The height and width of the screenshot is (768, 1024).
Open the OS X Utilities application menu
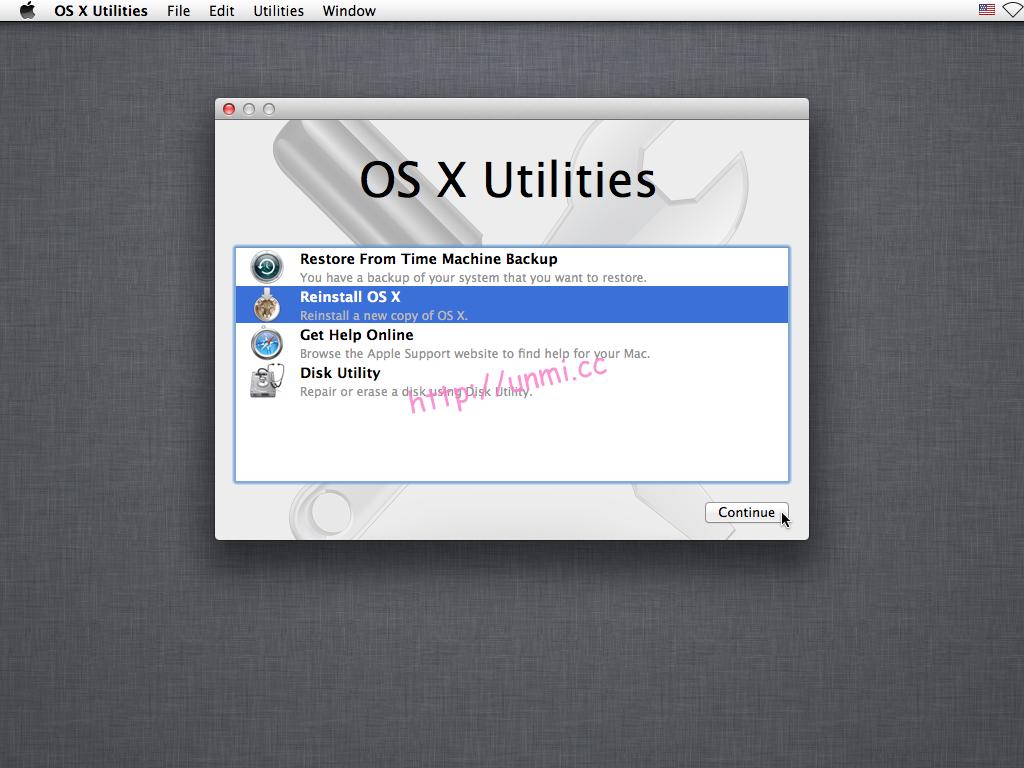[100, 11]
